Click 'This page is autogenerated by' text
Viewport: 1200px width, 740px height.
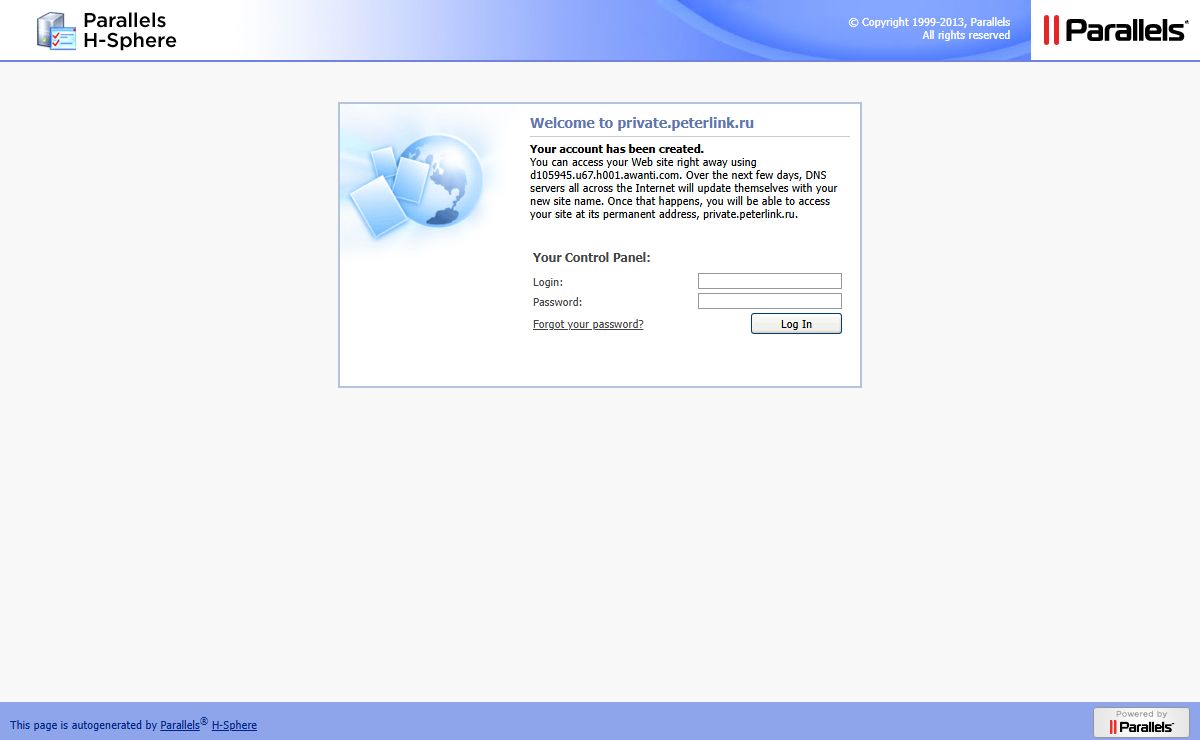pyautogui.click(x=84, y=725)
